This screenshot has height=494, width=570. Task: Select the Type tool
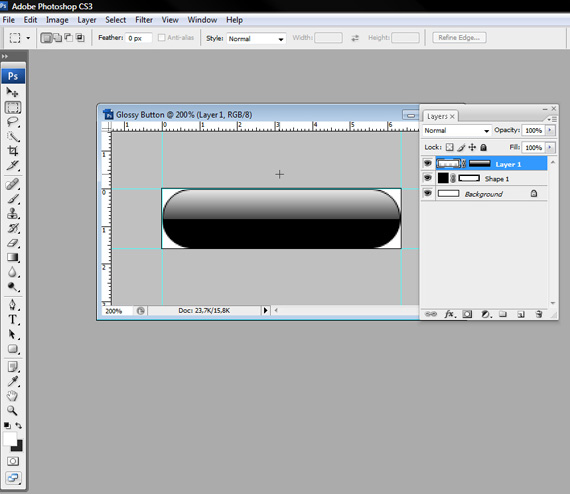(x=12, y=320)
